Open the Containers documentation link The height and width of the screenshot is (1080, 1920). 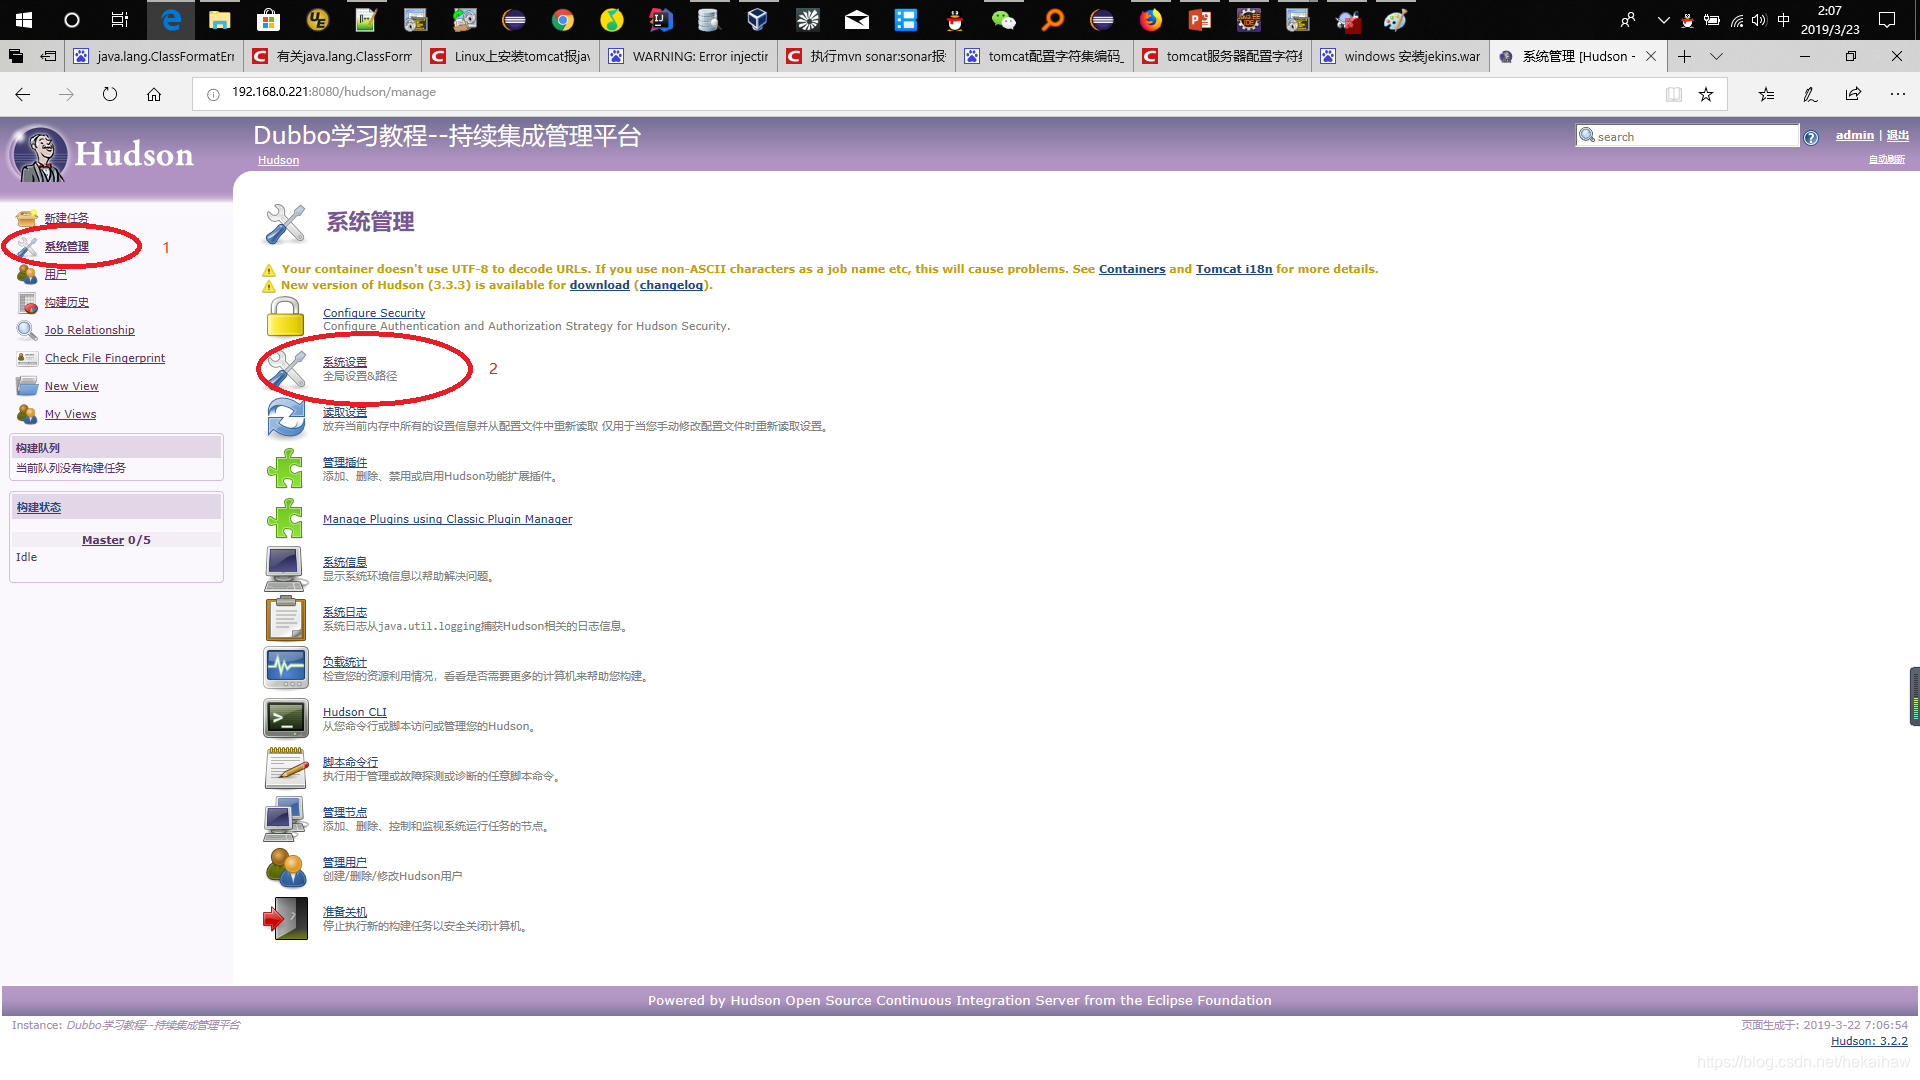tap(1132, 269)
